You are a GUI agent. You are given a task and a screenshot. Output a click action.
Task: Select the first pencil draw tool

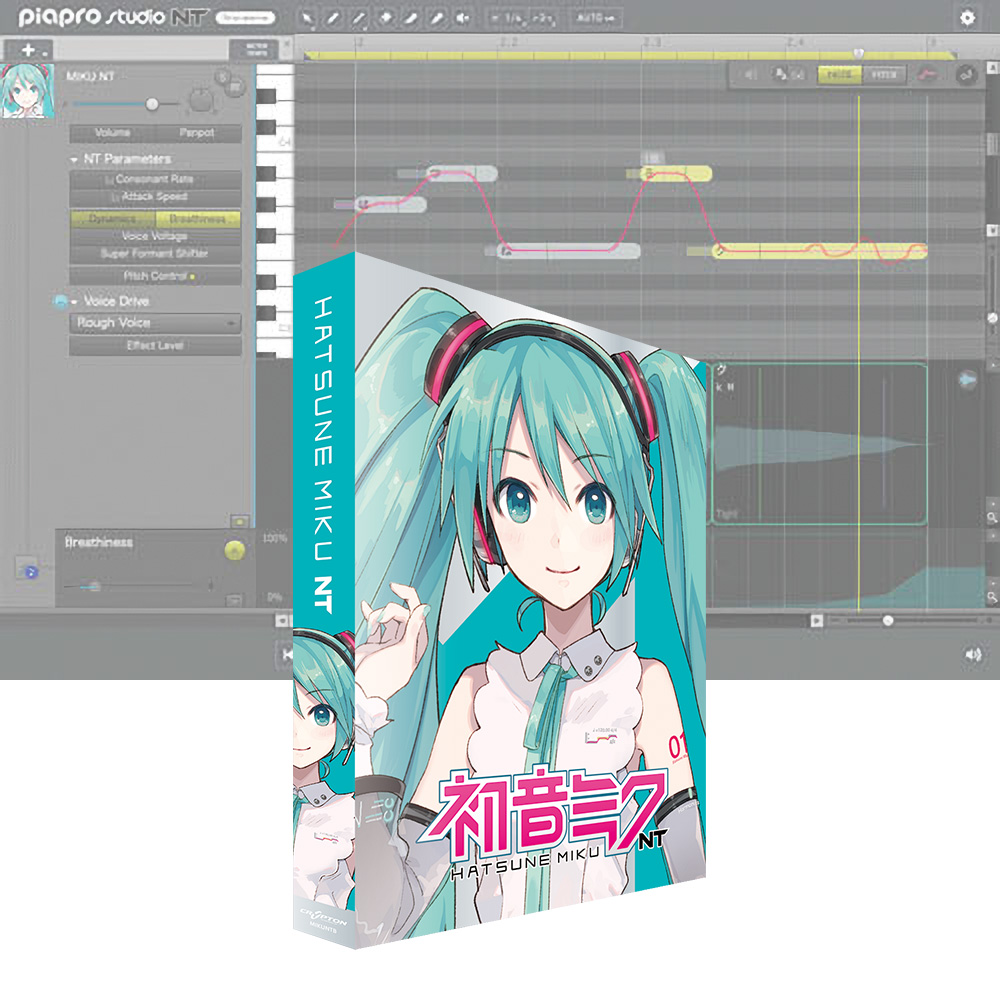click(333, 18)
